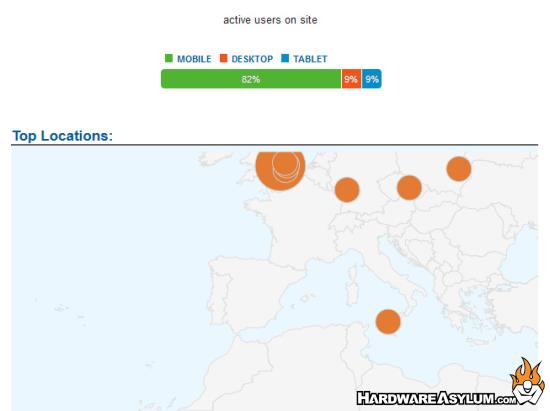550x411 pixels.
Task: Click the green MOBILE legend square
Action: 169,58
